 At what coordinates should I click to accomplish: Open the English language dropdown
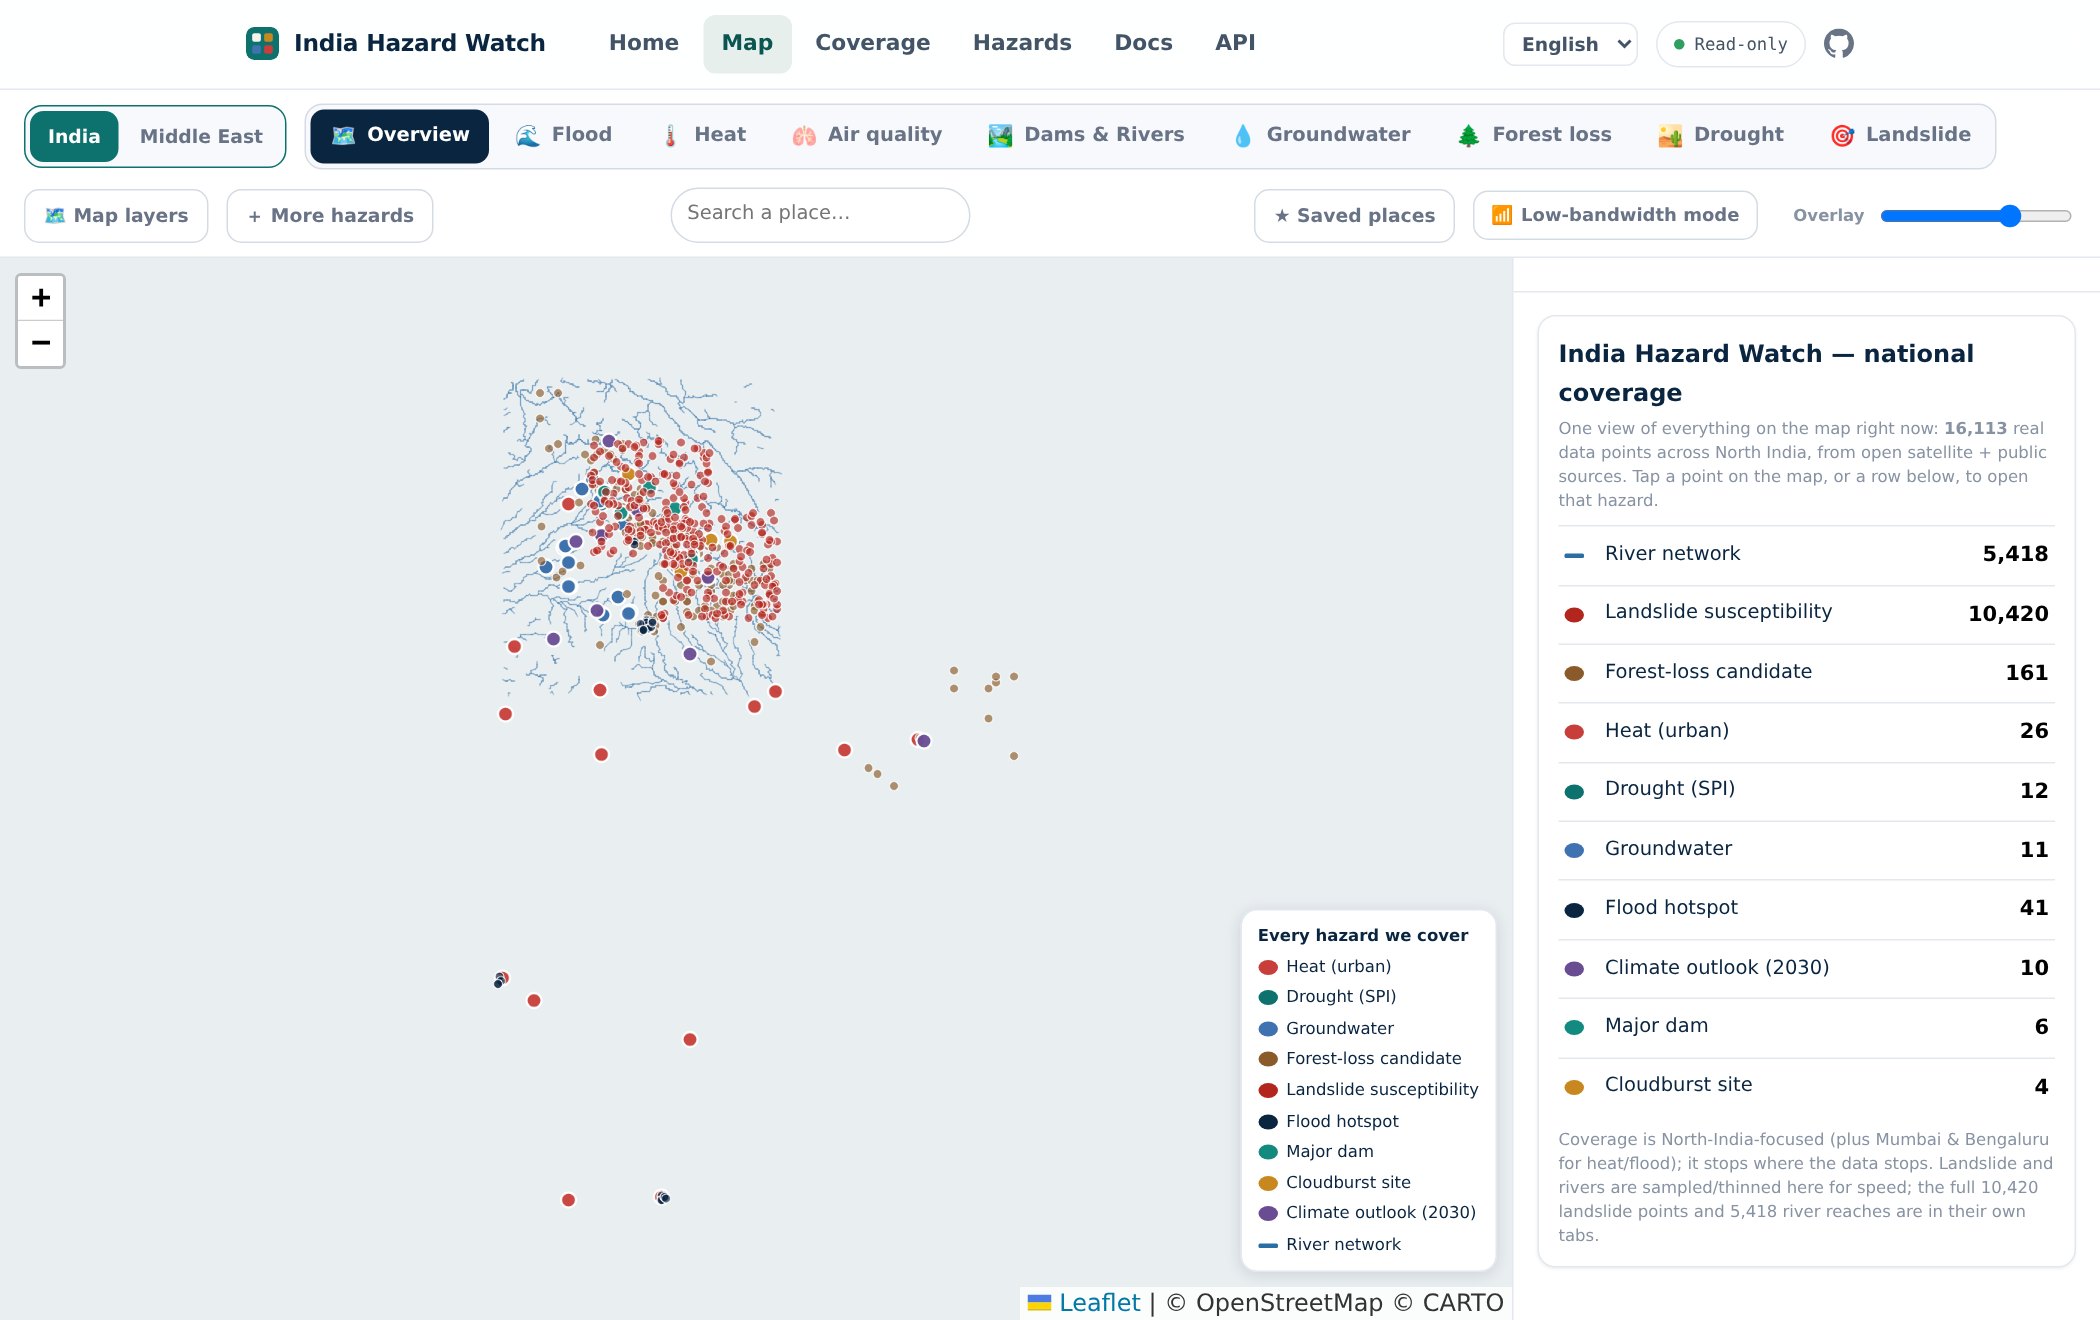pyautogui.click(x=1570, y=44)
